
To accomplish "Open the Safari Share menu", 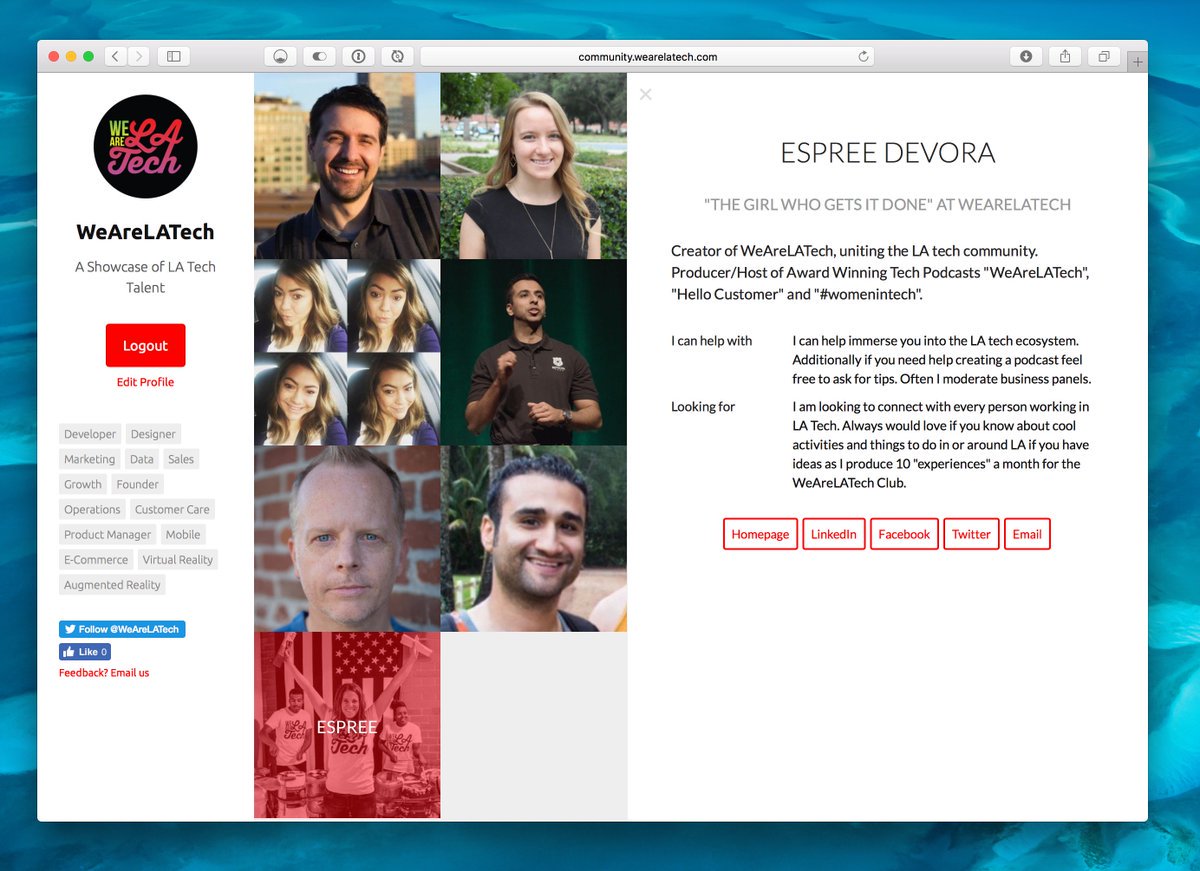I will [1065, 57].
